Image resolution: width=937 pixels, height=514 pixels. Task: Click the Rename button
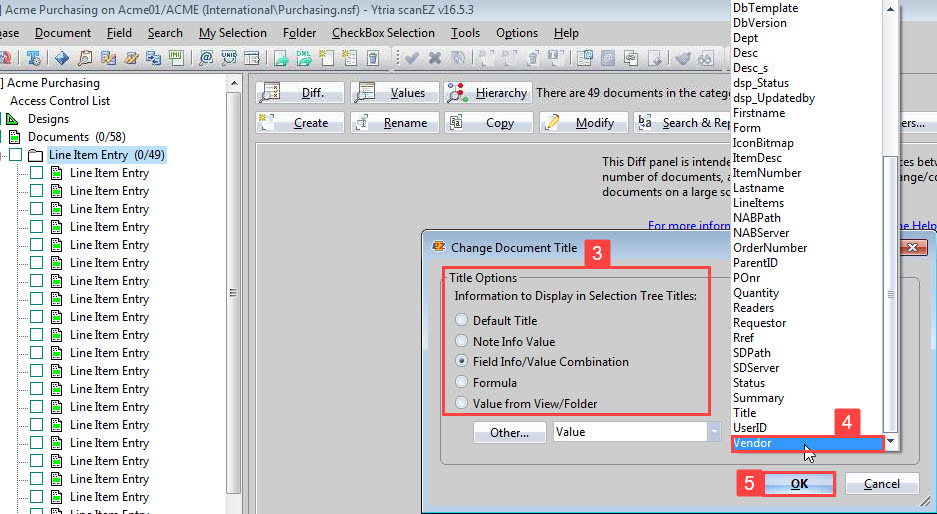pyautogui.click(x=395, y=123)
